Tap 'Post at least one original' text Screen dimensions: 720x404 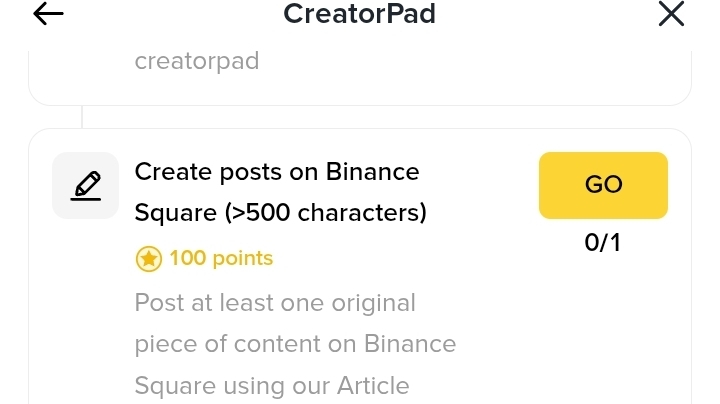(275, 303)
